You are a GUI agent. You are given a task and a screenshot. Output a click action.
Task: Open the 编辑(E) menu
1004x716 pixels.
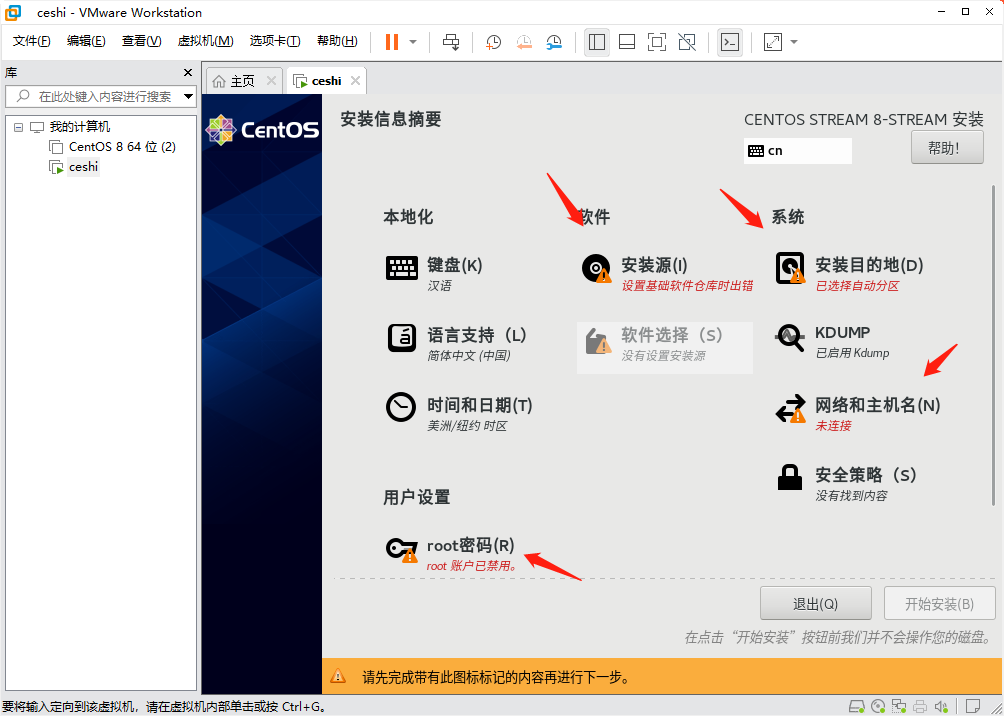(86, 41)
